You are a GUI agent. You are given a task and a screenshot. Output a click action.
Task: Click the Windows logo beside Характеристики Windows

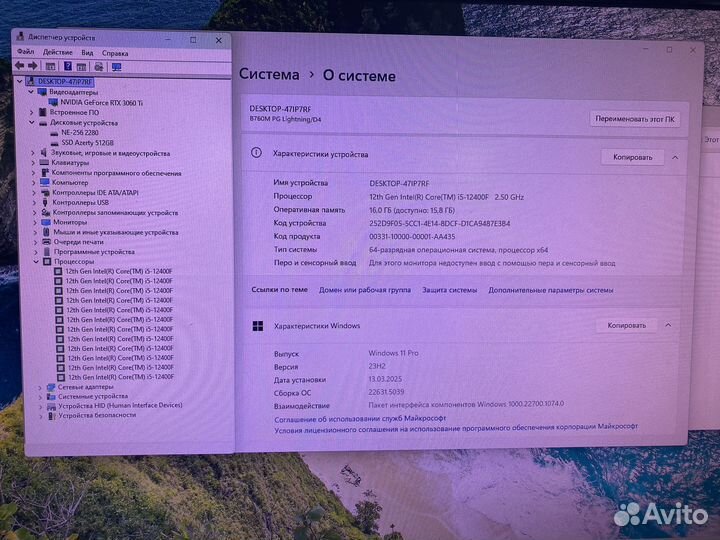[258, 326]
